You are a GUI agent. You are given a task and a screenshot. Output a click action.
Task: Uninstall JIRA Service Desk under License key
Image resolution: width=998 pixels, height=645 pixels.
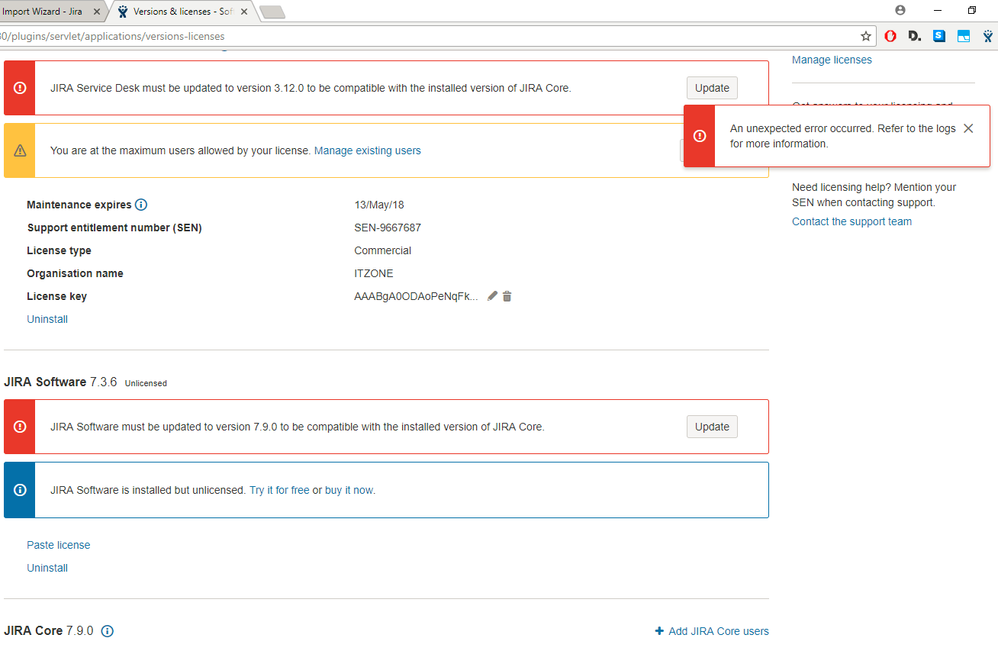pyautogui.click(x=47, y=319)
